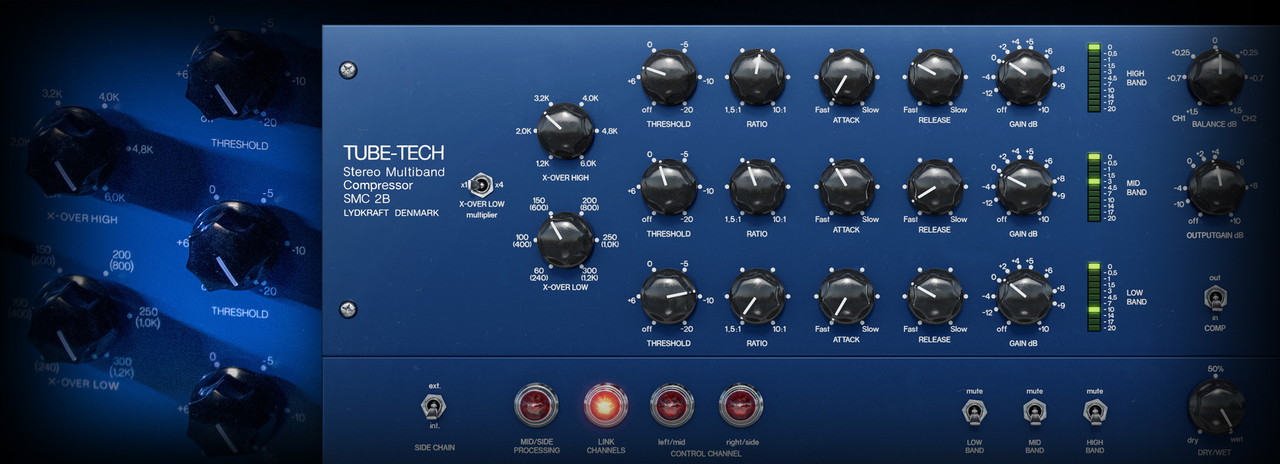This screenshot has height=464, width=1280.
Task: Click the Output Gain dB knob
Action: [1215, 187]
